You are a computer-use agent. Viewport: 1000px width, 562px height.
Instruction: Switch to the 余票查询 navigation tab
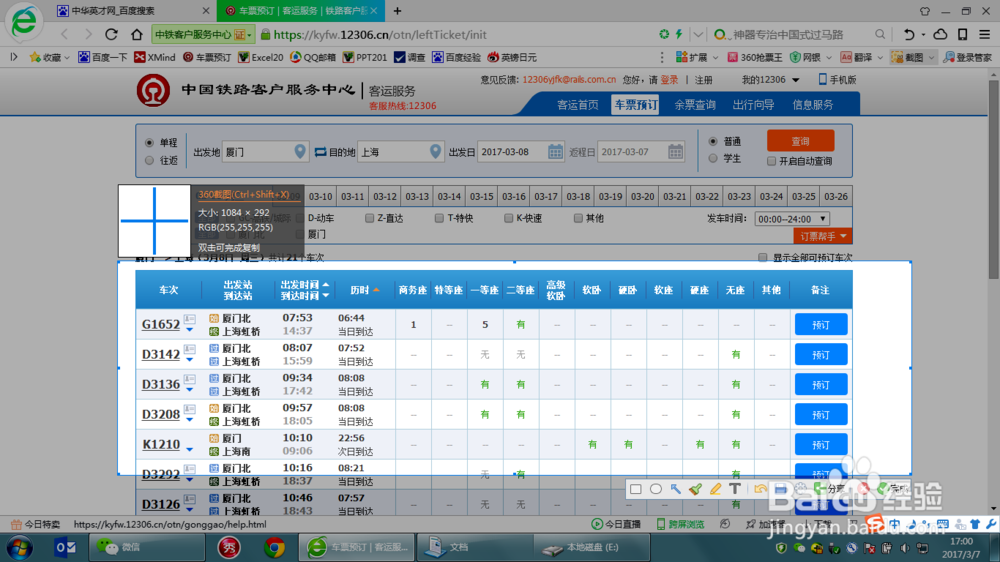coord(695,105)
